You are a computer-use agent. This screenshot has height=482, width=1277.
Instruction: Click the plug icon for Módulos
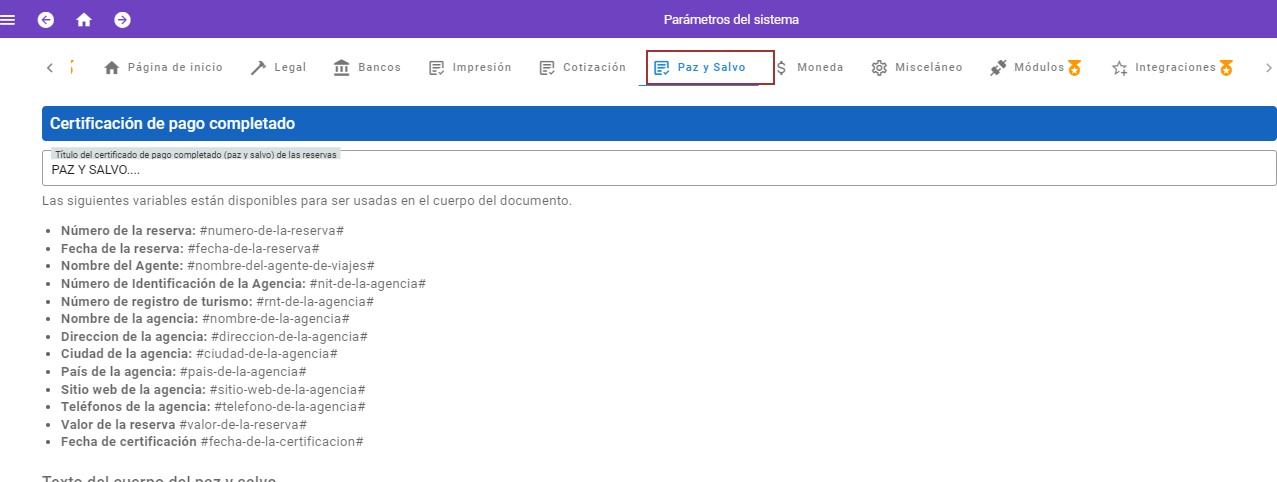(x=998, y=68)
